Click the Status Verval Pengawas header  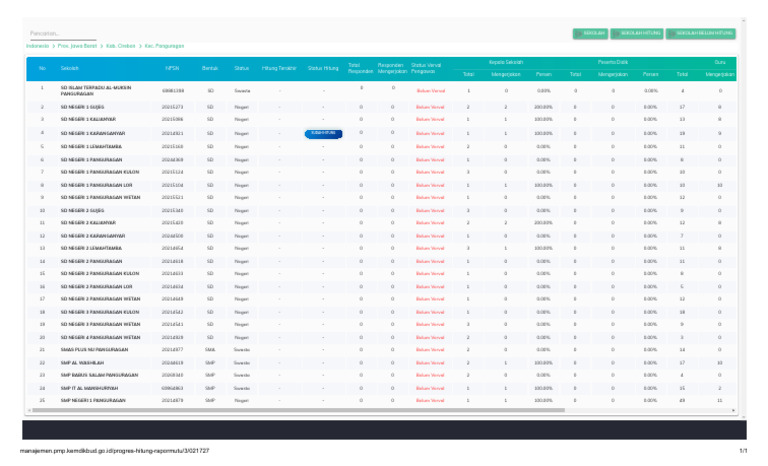pos(426,68)
